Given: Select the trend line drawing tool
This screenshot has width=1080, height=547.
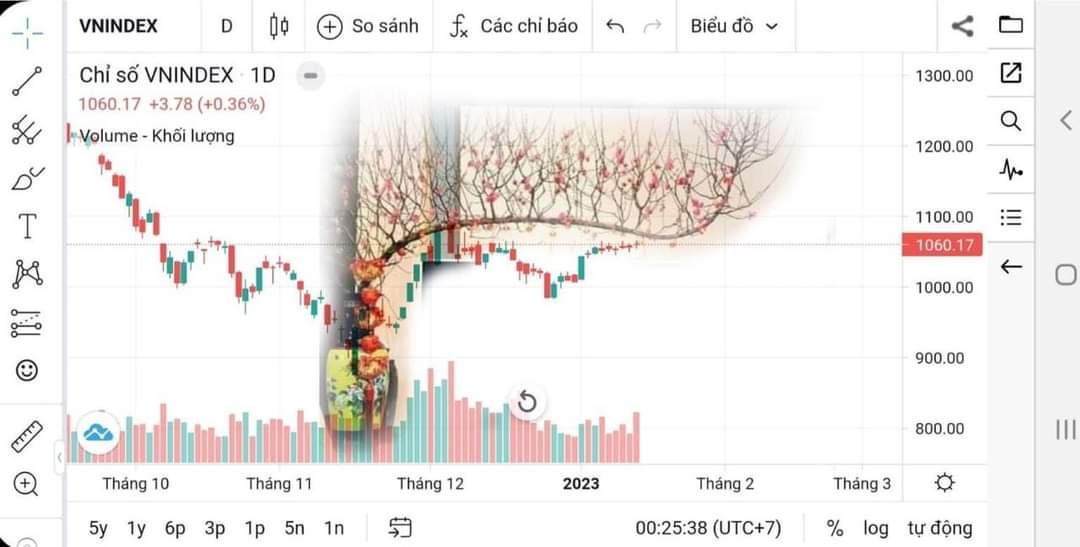Looking at the screenshot, I should (27, 81).
